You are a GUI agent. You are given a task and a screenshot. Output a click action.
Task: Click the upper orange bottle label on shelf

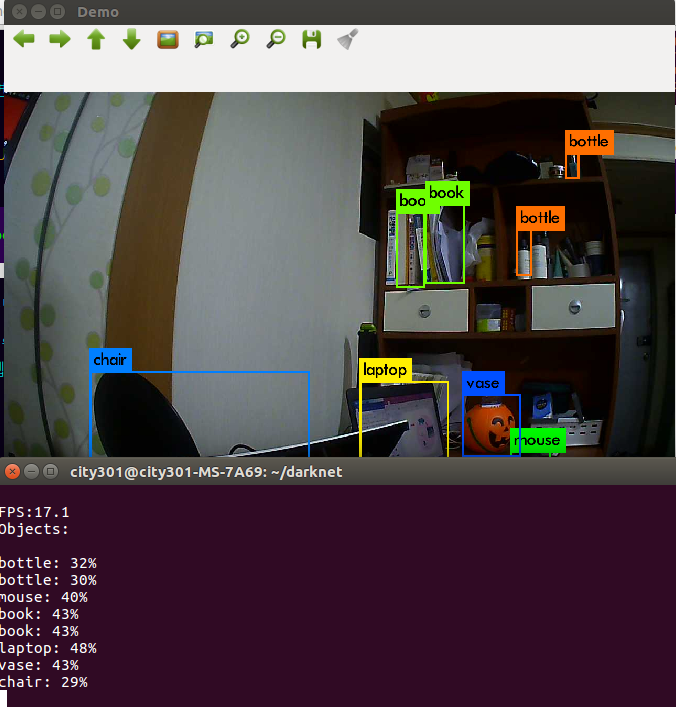click(589, 142)
